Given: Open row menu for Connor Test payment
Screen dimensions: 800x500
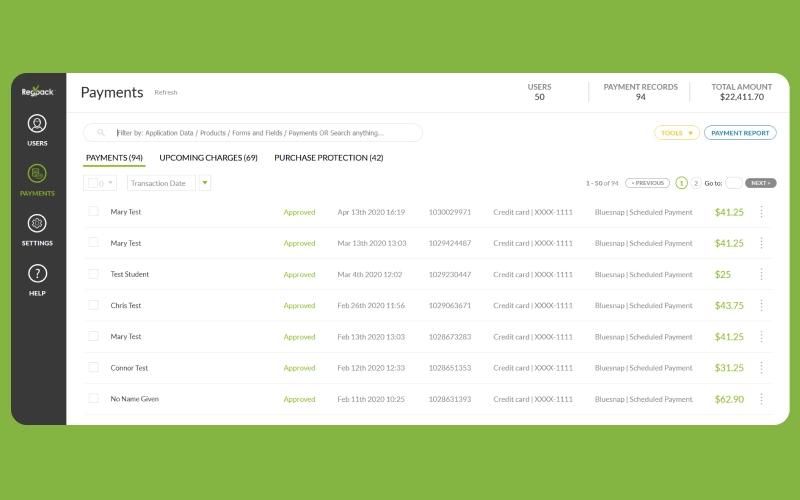Looking at the screenshot, I should 761,367.
